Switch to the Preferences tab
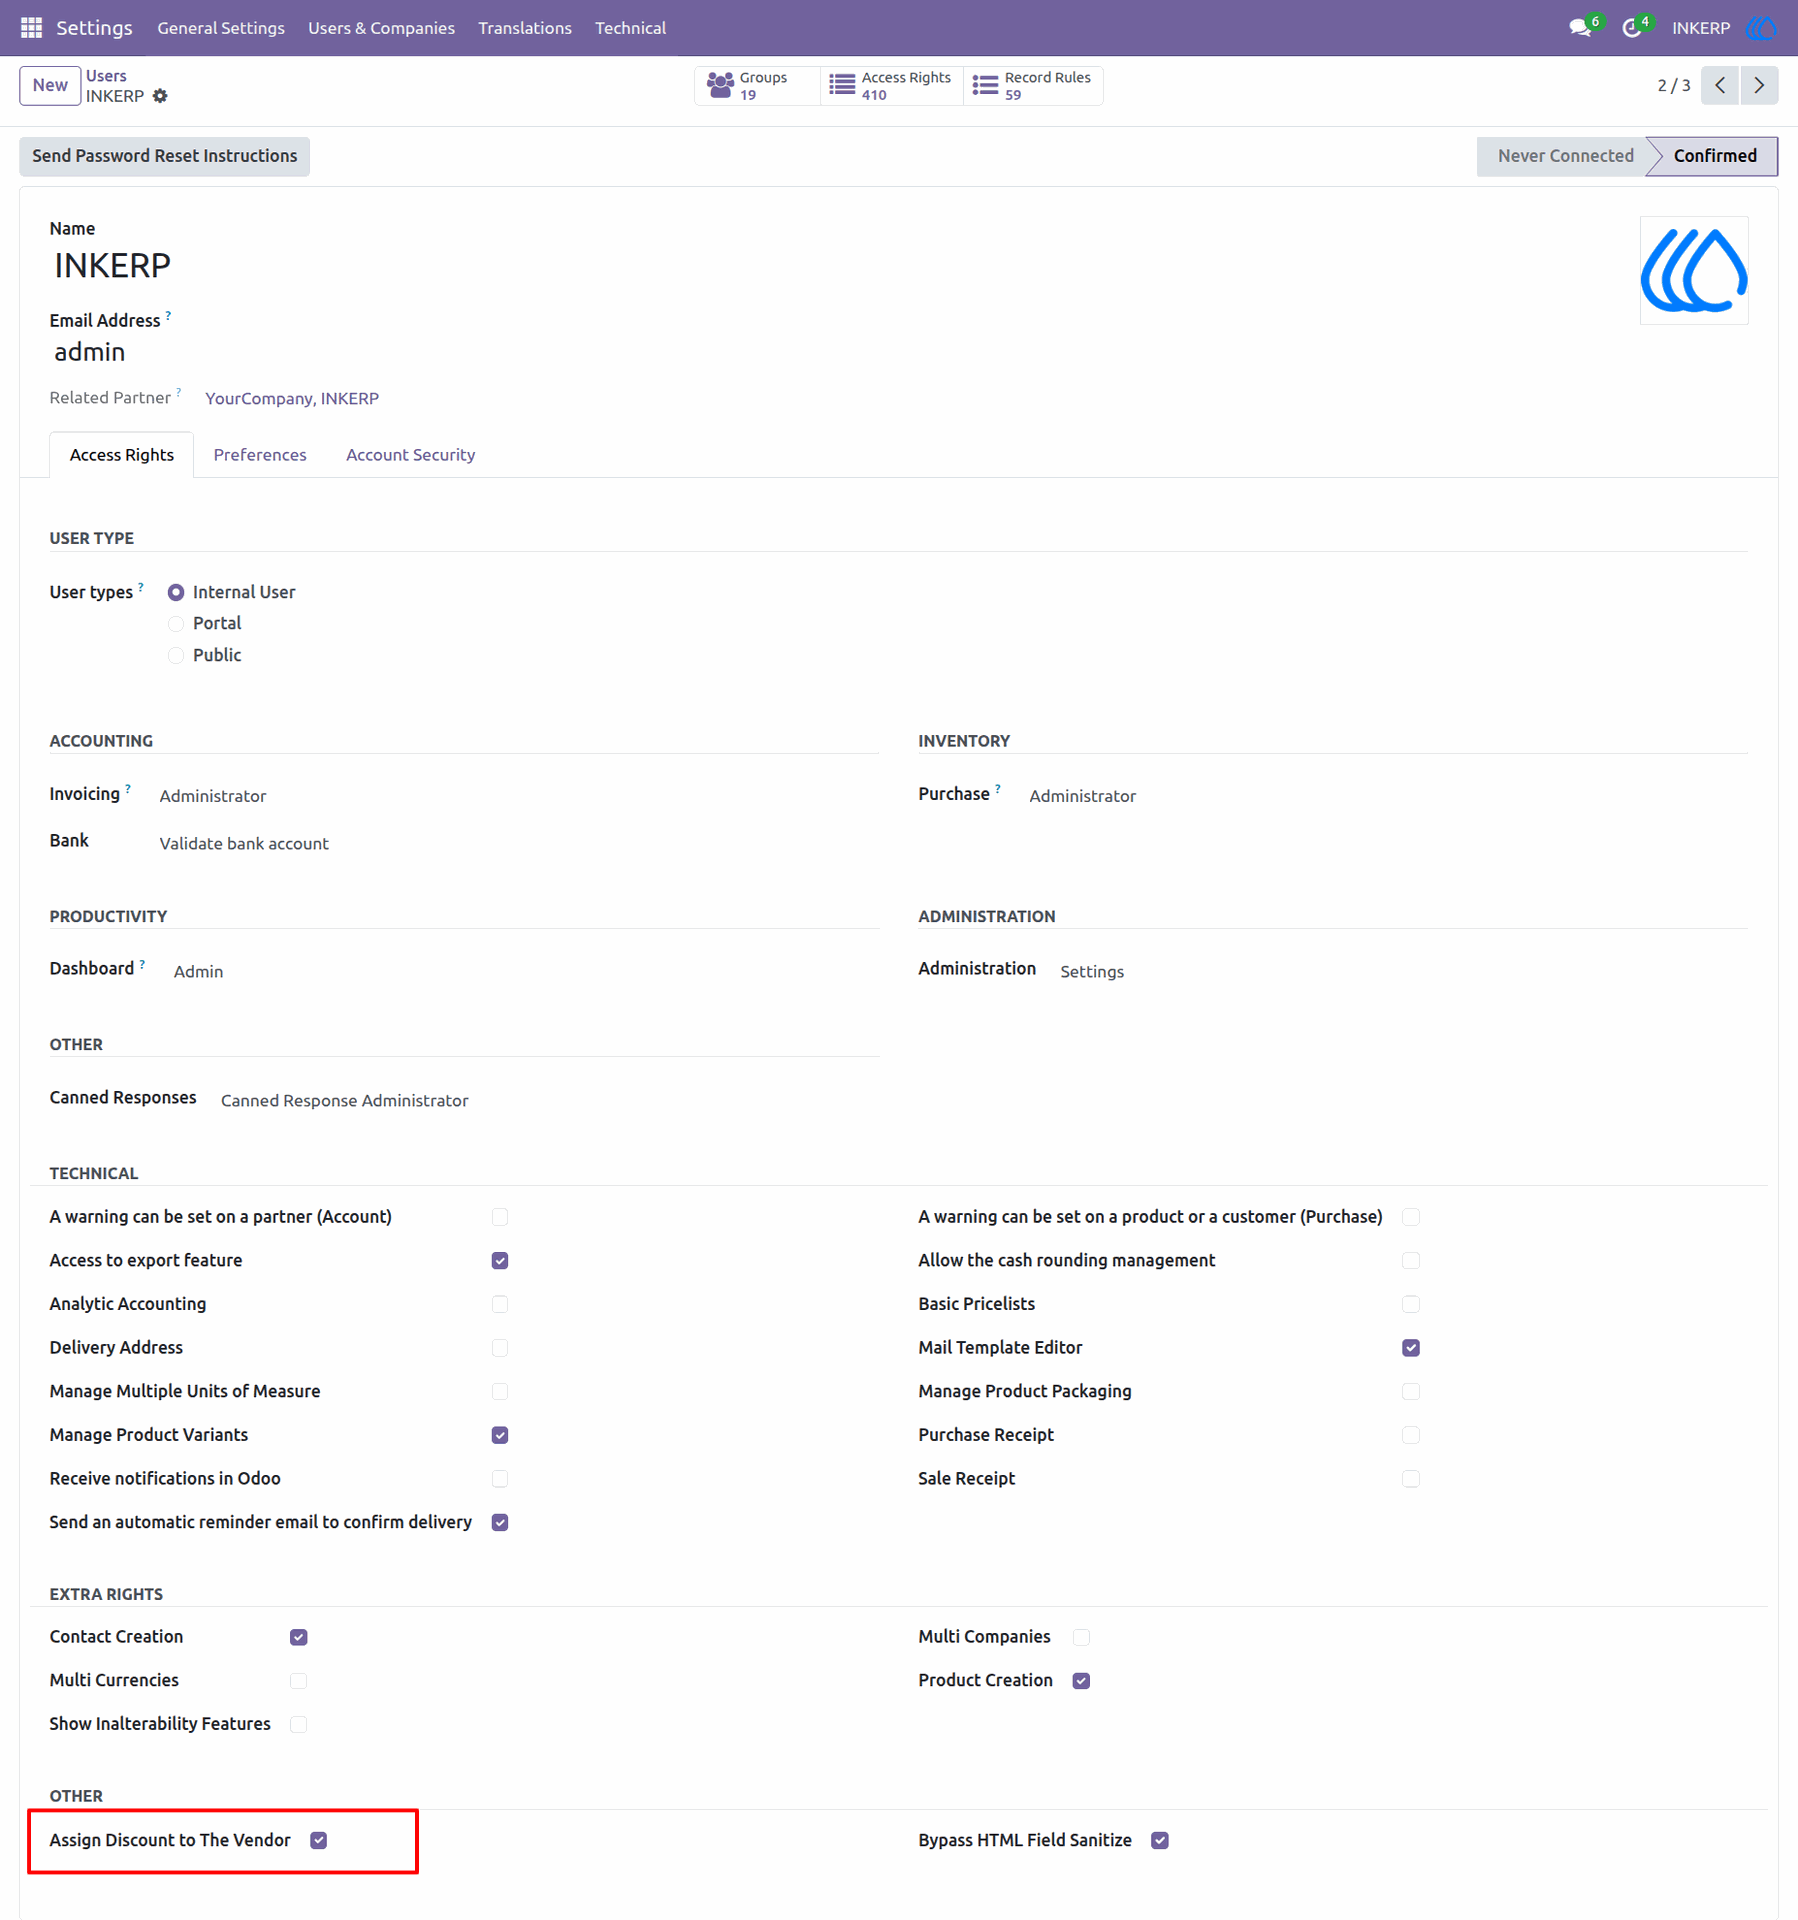 click(x=260, y=455)
